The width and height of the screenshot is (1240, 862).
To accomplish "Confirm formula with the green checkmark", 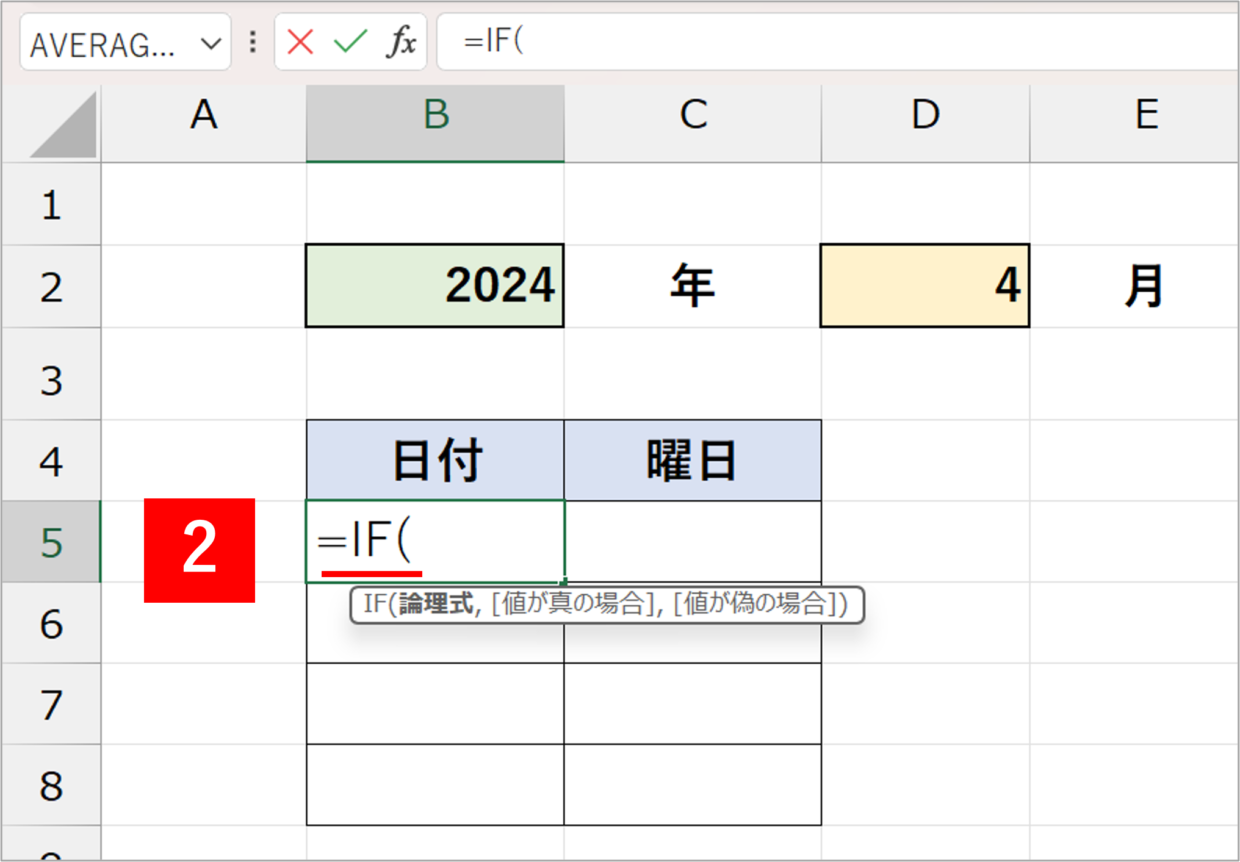I will tap(350, 43).
